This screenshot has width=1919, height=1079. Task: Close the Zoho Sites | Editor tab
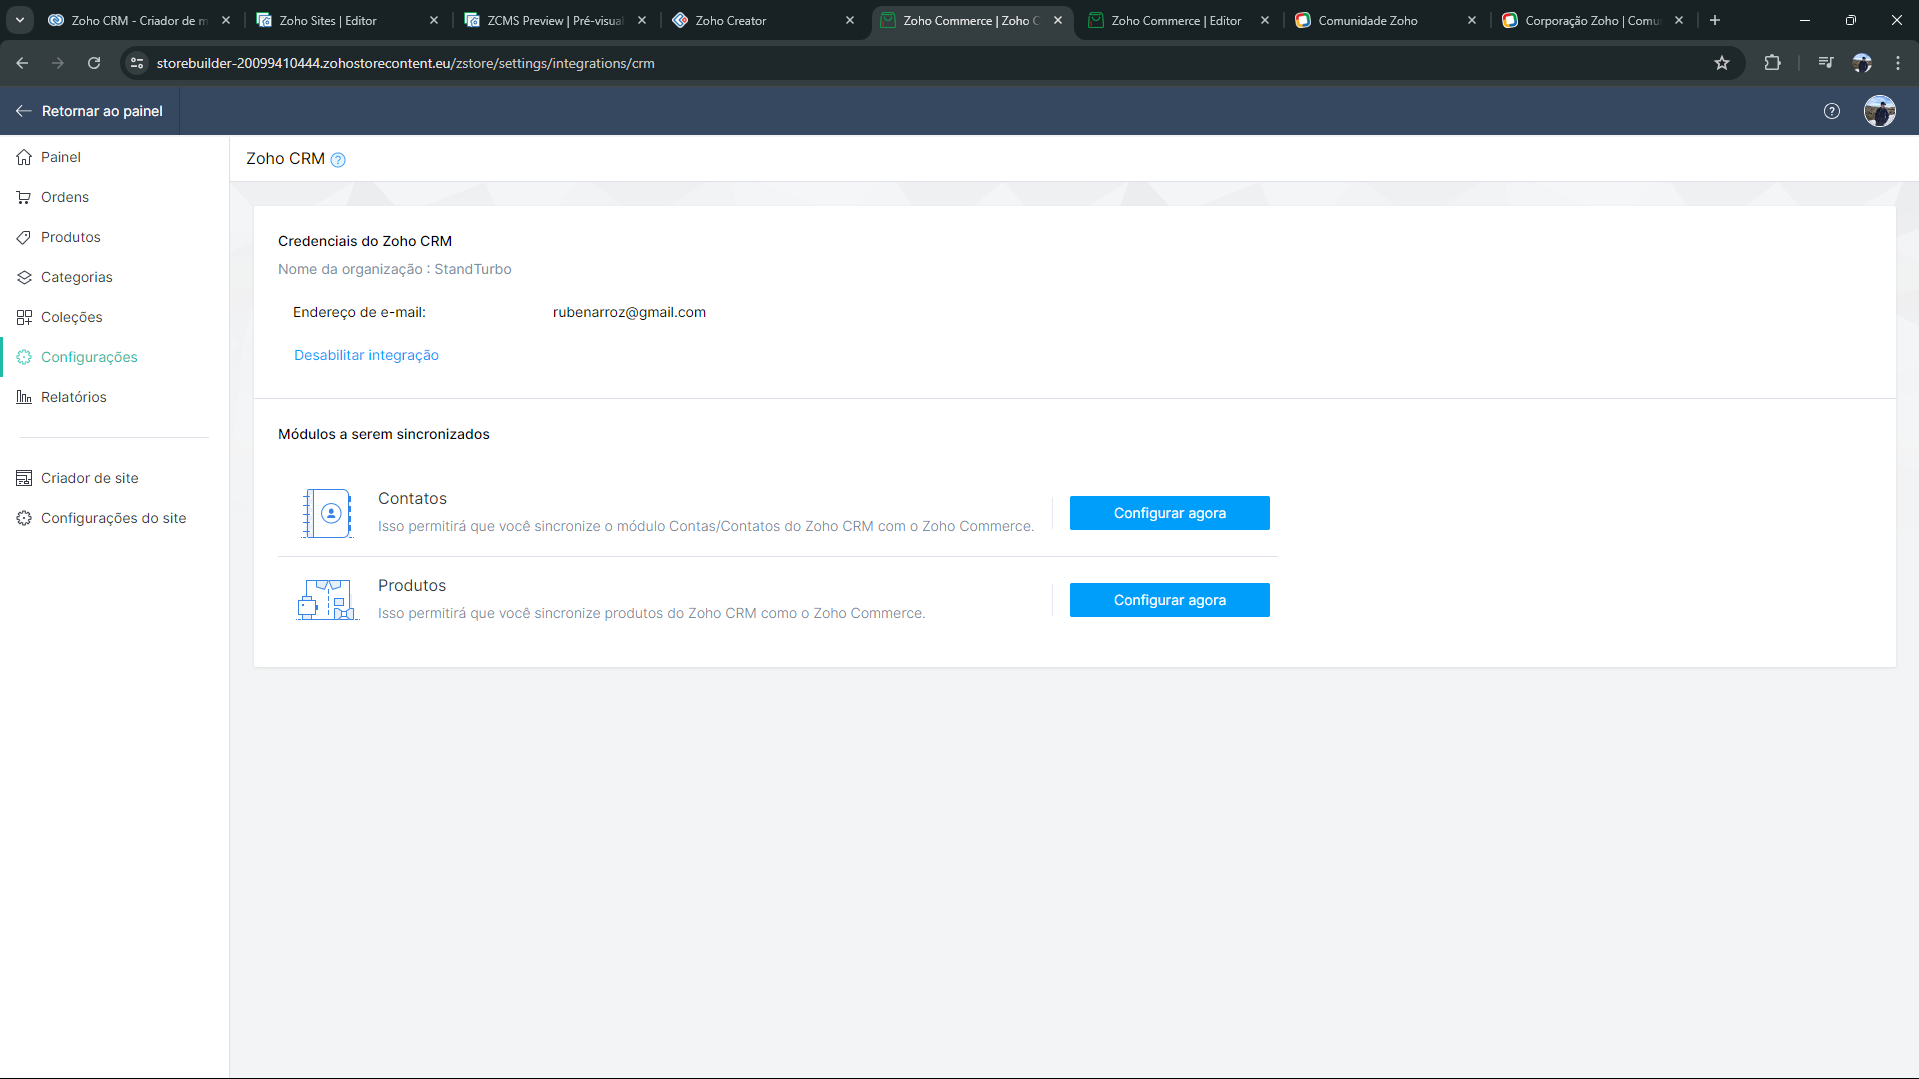tap(434, 20)
